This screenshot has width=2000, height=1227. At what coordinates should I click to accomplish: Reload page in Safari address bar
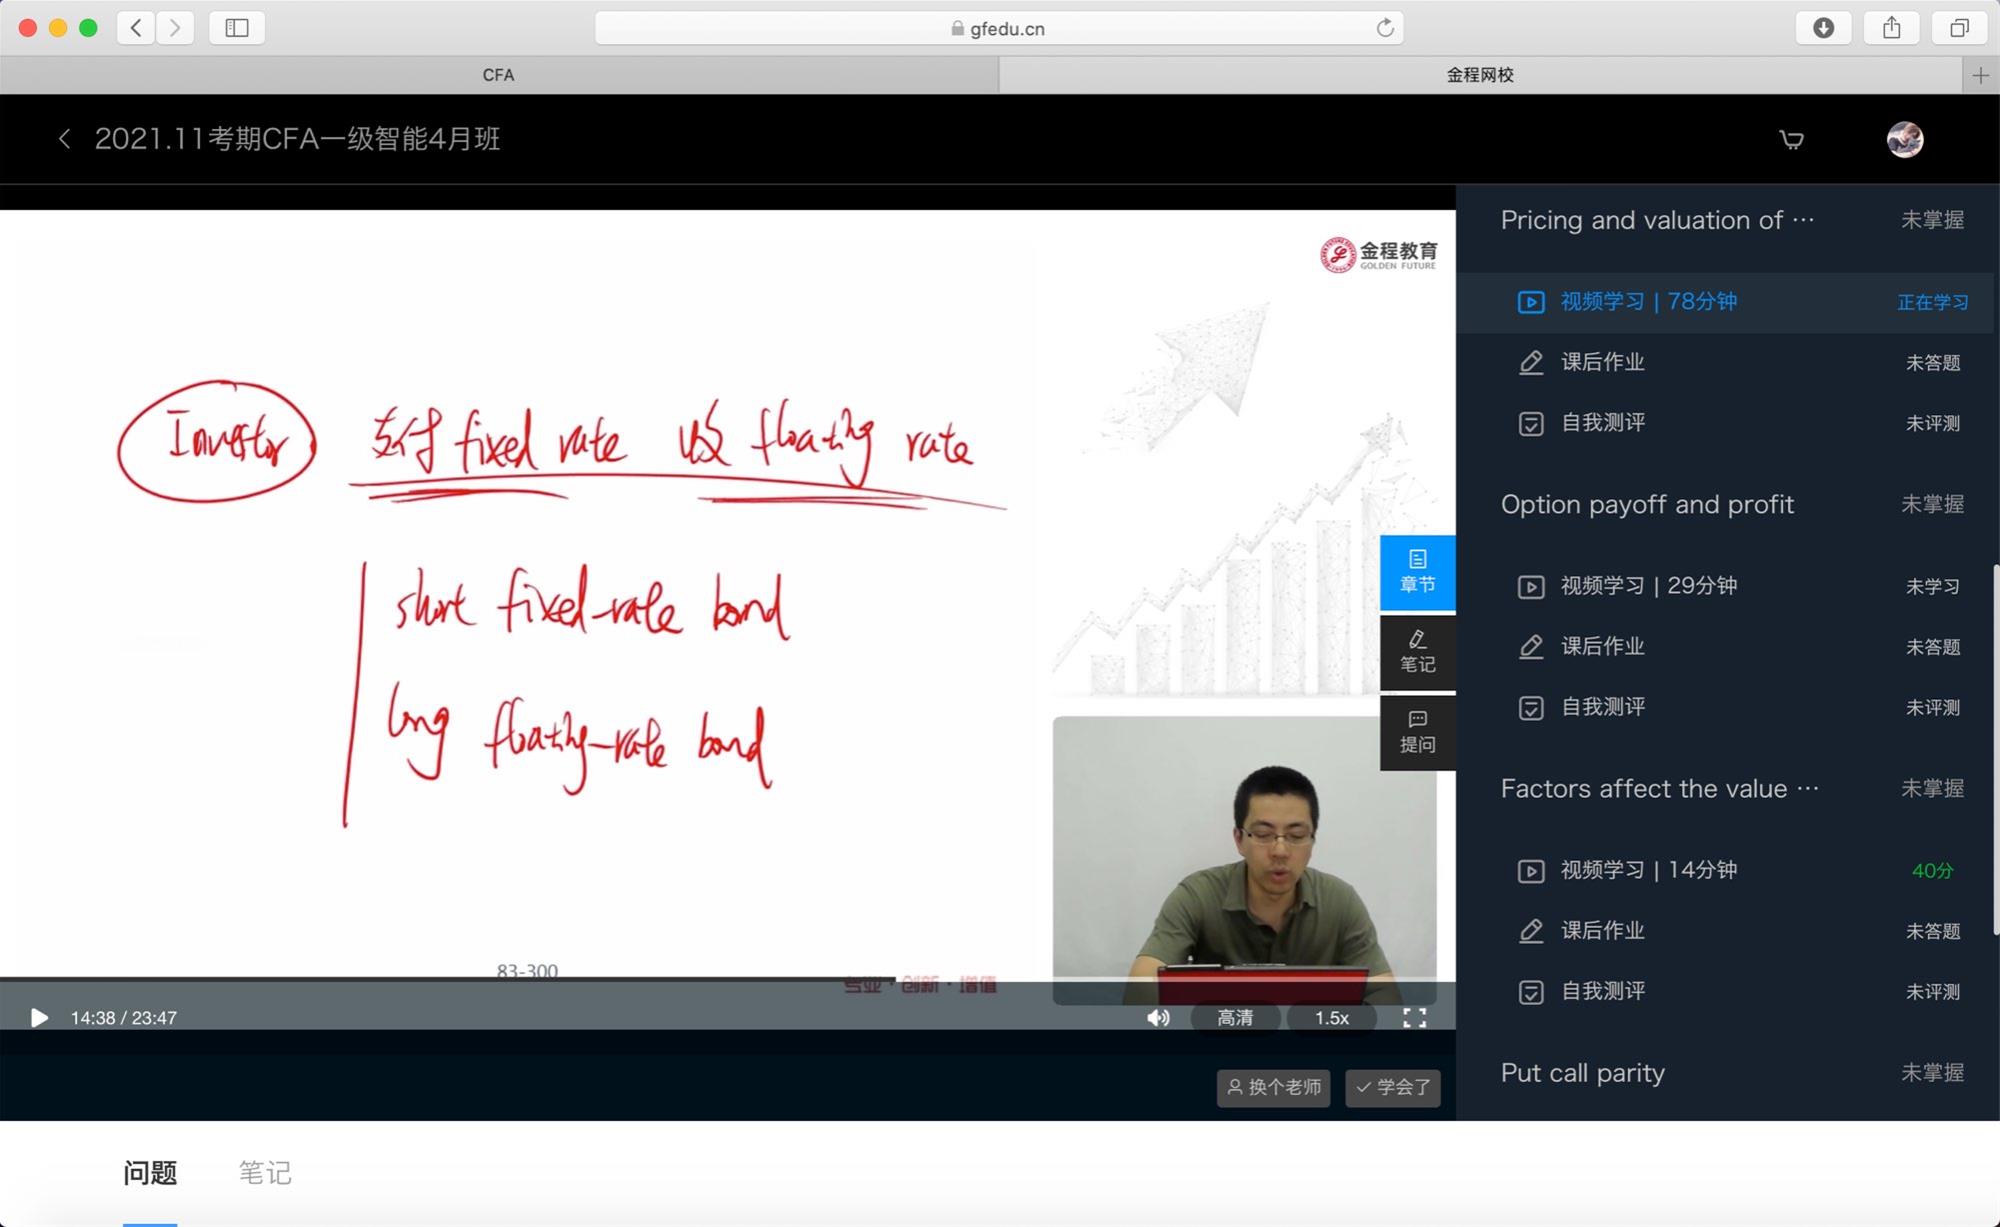click(x=1385, y=28)
